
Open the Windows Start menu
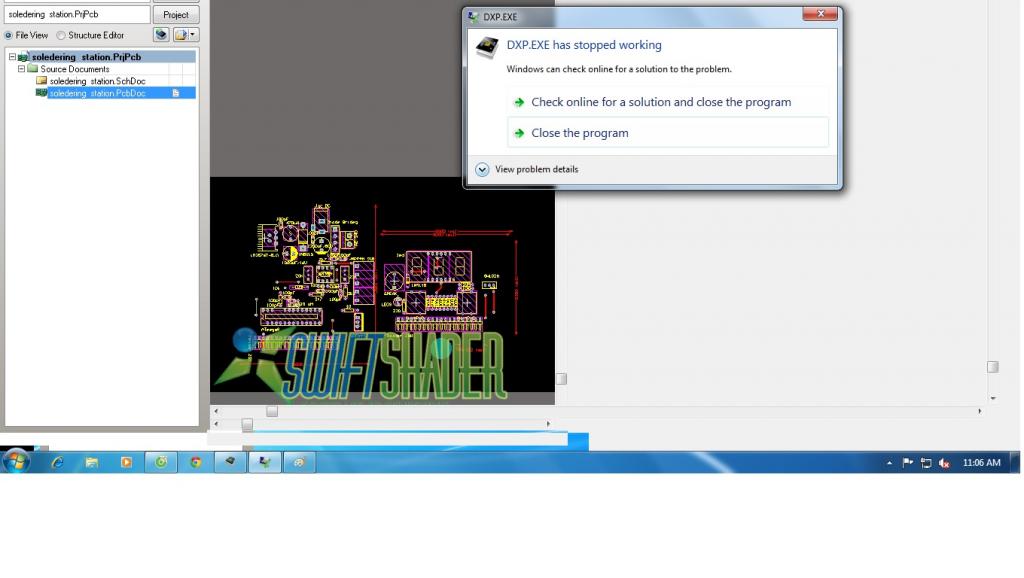(16, 462)
